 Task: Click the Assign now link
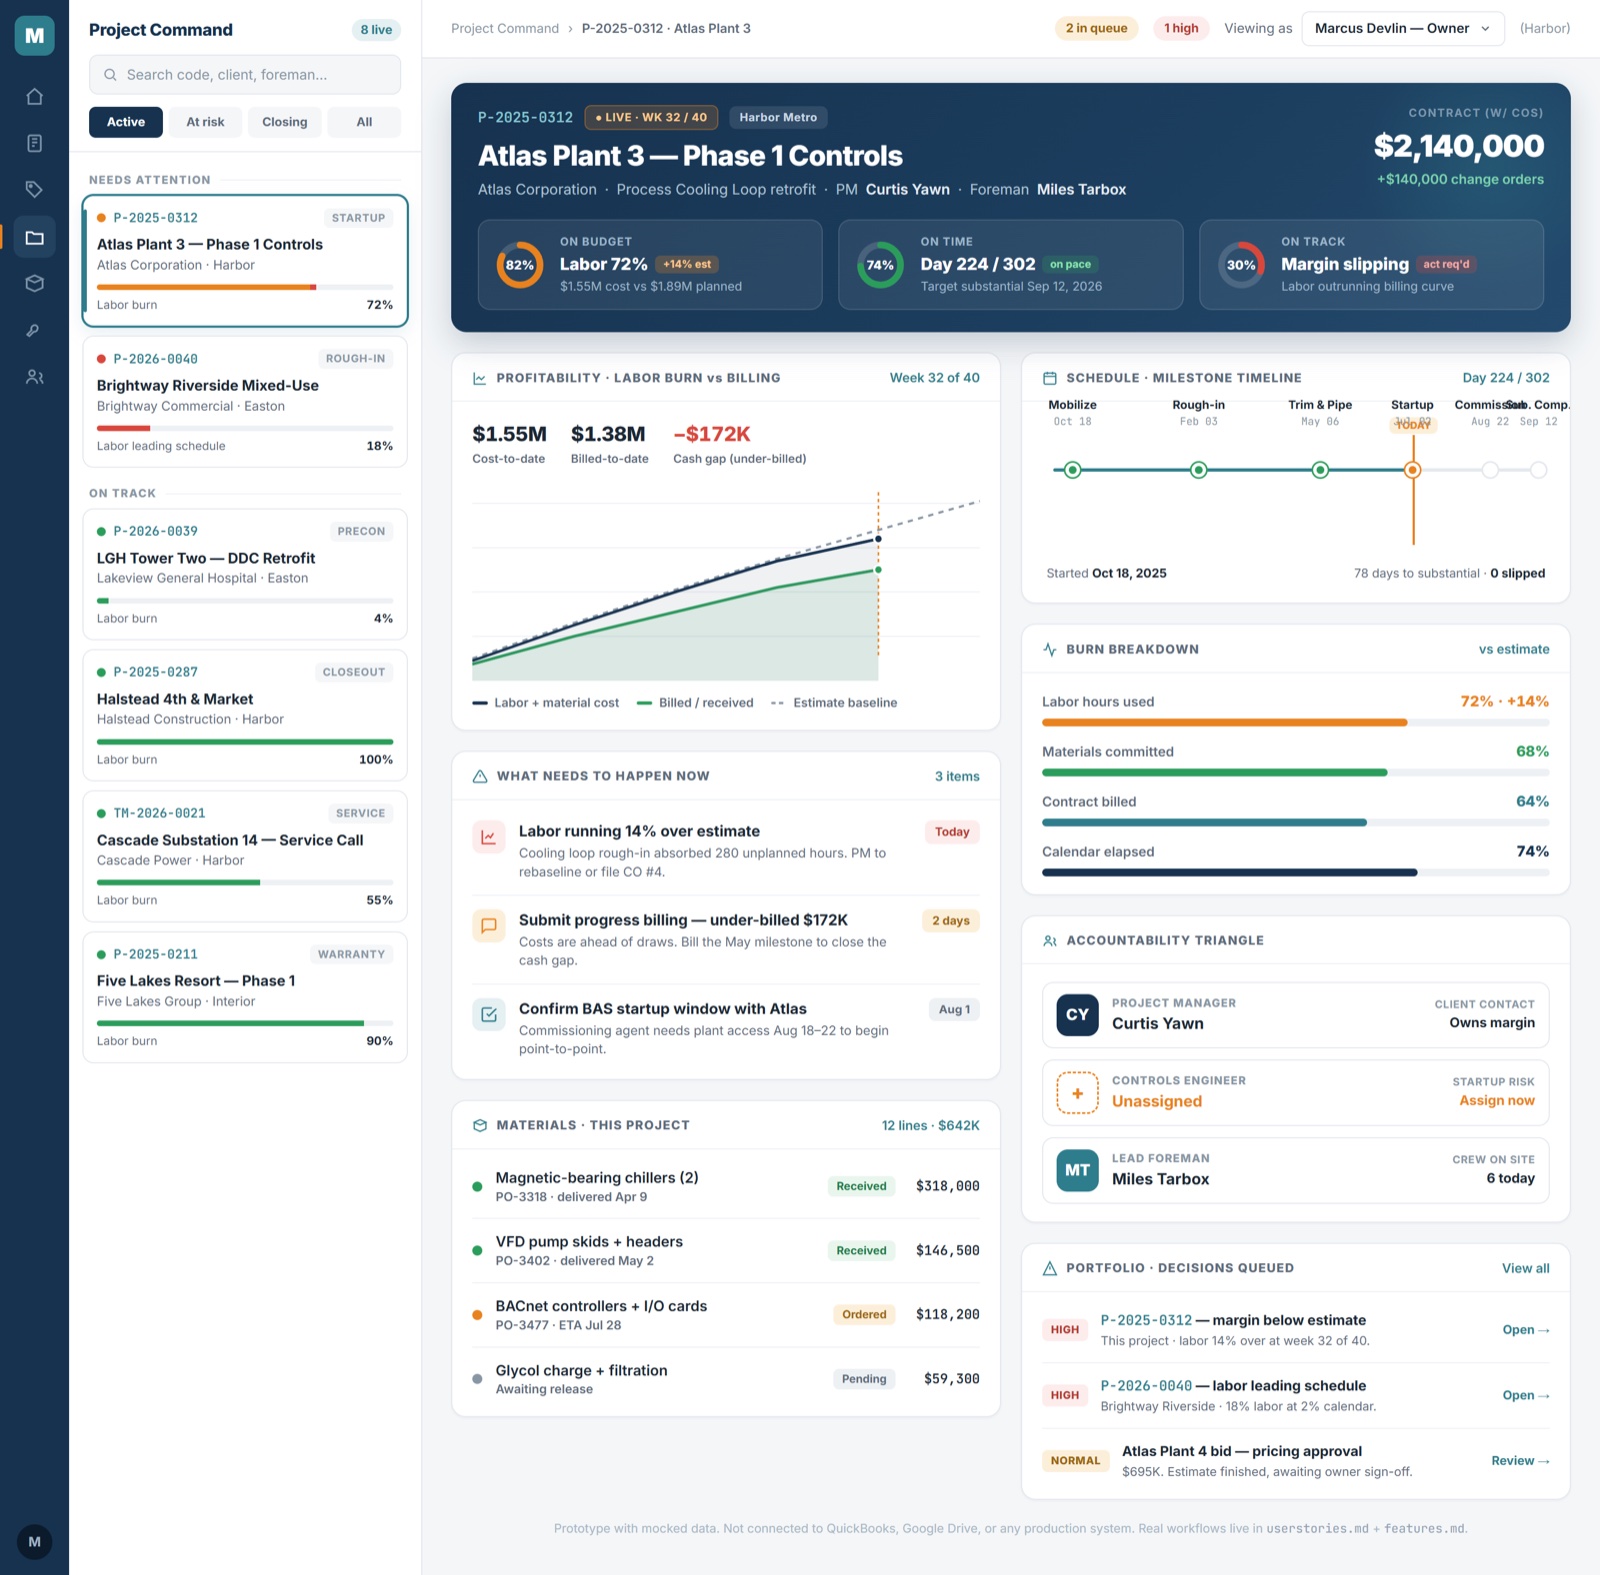click(x=1496, y=1100)
